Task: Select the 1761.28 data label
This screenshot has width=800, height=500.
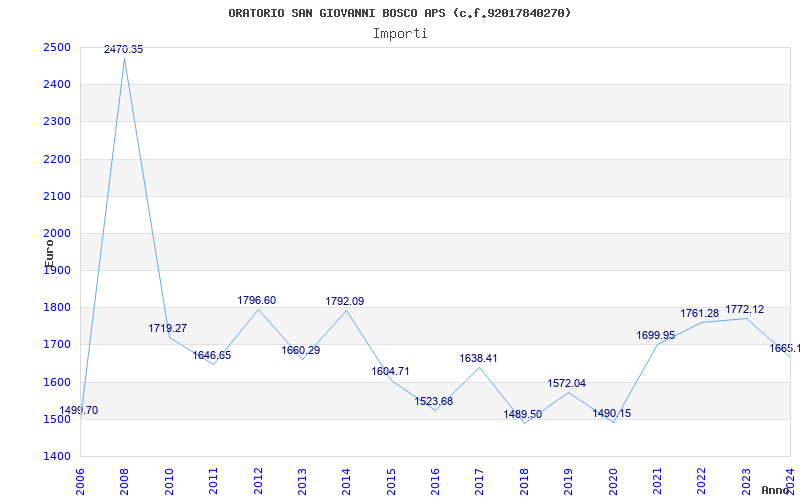Action: click(699, 313)
